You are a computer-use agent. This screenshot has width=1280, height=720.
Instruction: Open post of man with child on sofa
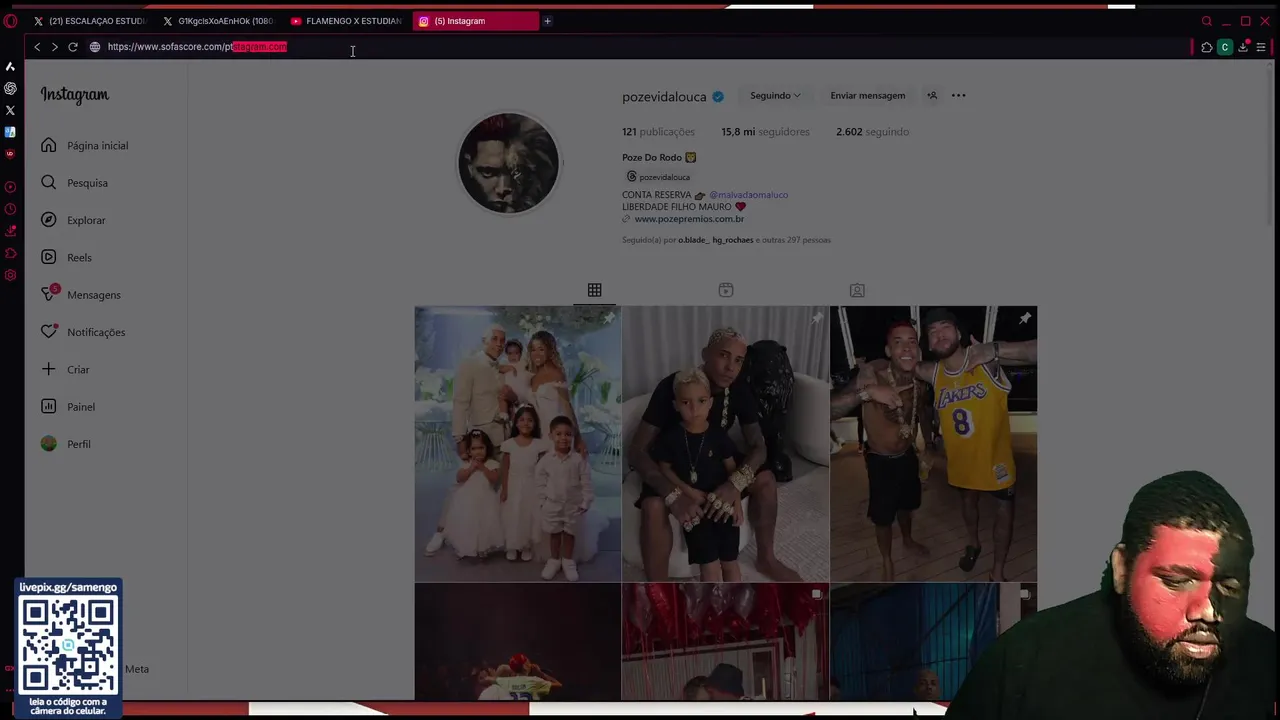click(725, 444)
